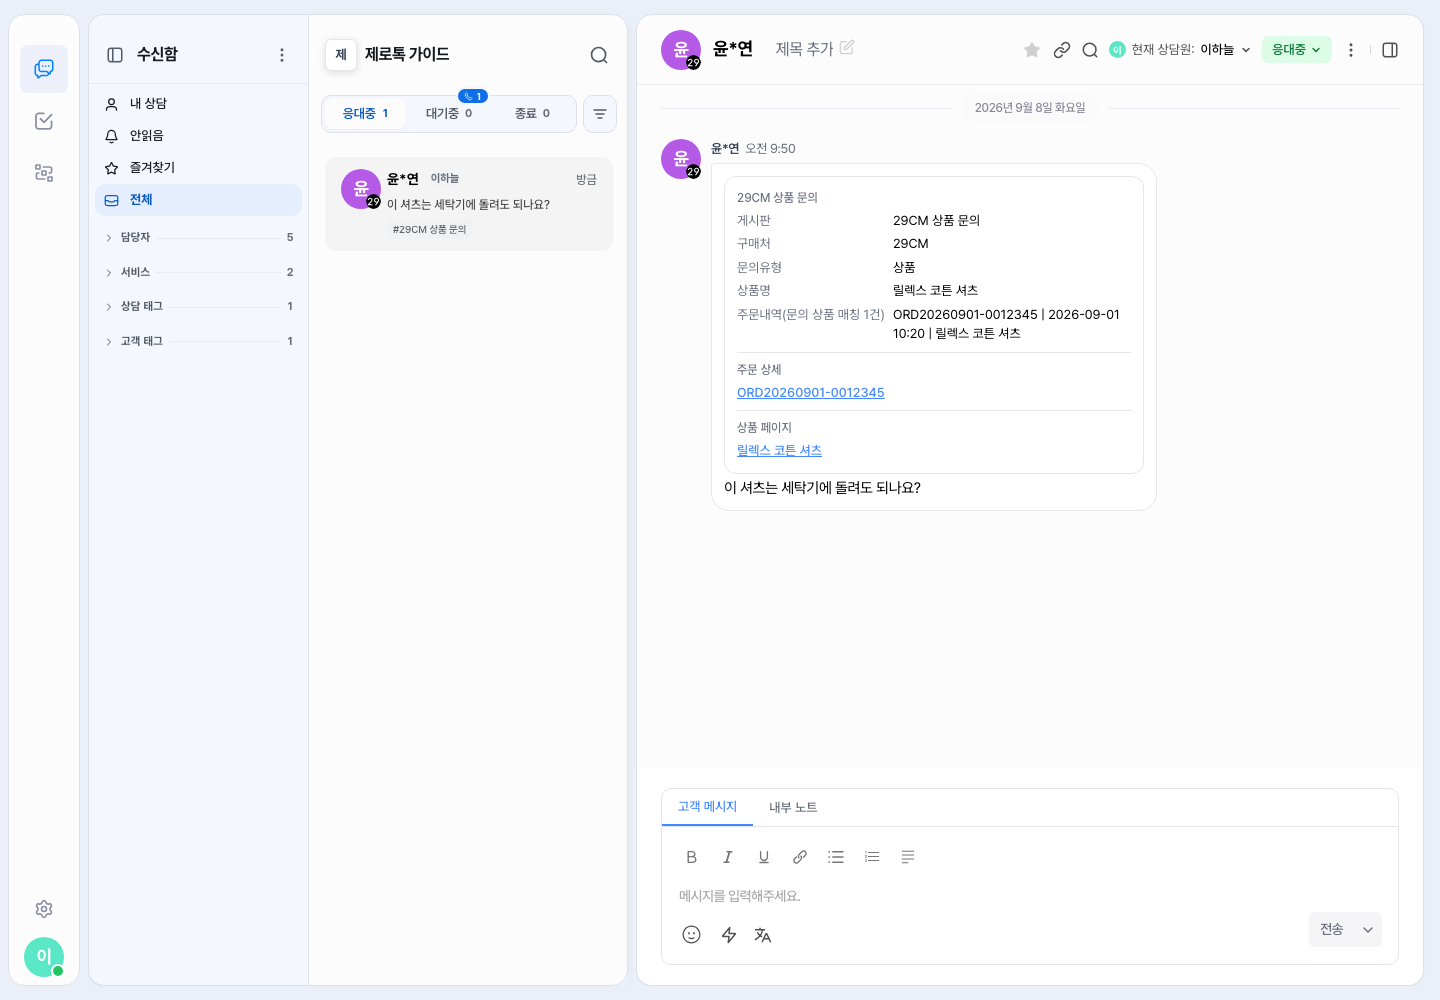Open the chat inbox icon in left rail
The height and width of the screenshot is (1000, 1440).
[44, 69]
